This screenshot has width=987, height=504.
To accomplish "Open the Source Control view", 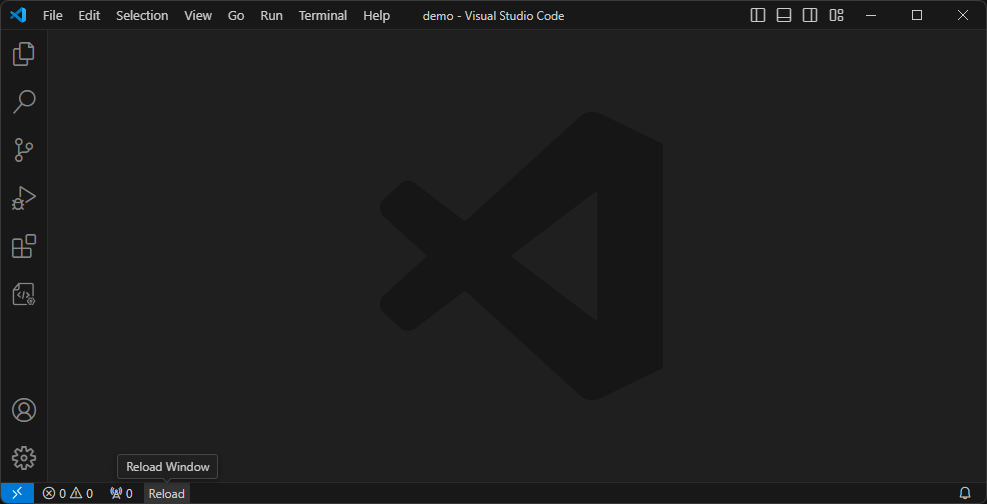I will (24, 150).
